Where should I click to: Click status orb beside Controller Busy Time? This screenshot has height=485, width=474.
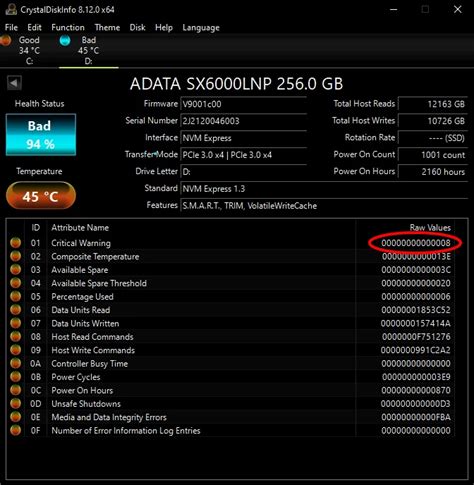click(15, 363)
